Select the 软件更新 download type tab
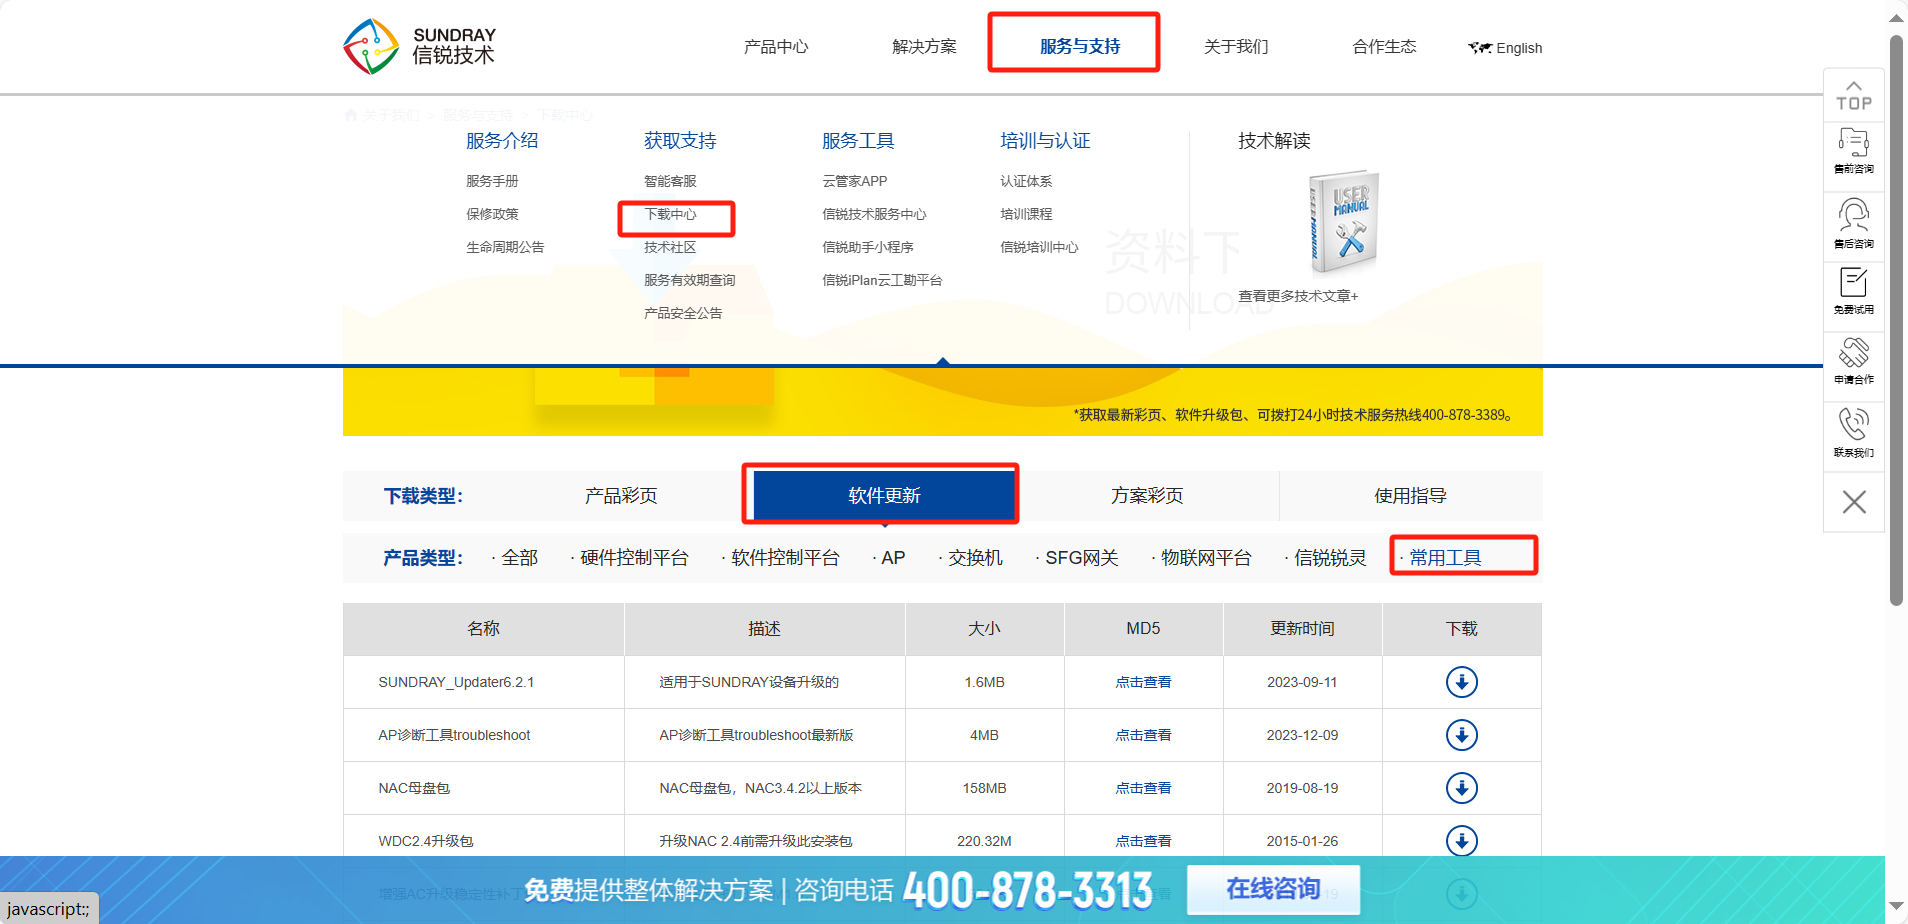Image resolution: width=1908 pixels, height=924 pixels. tap(884, 496)
